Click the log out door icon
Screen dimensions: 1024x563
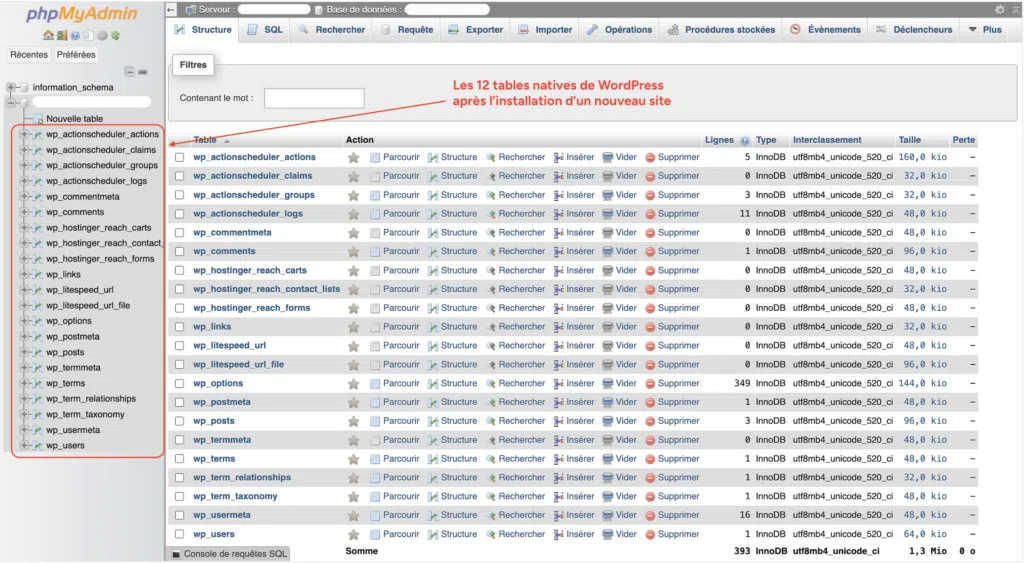coord(61,35)
